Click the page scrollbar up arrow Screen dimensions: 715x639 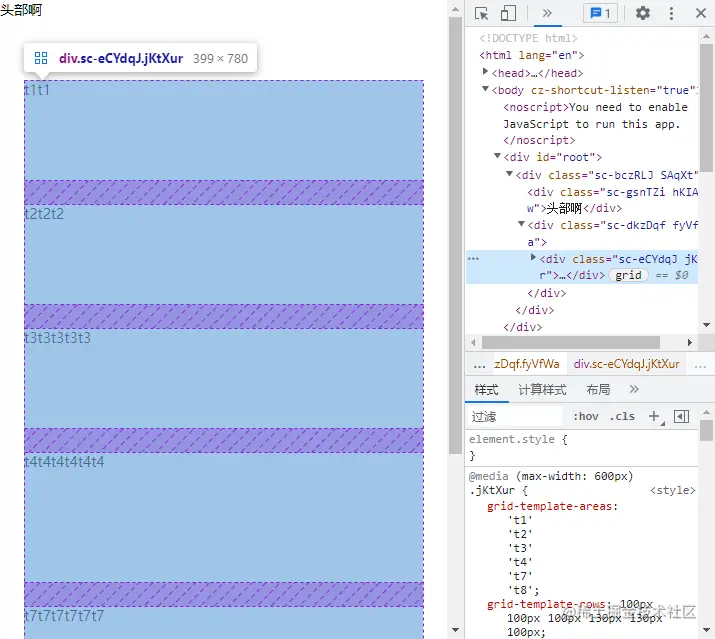coord(455,9)
